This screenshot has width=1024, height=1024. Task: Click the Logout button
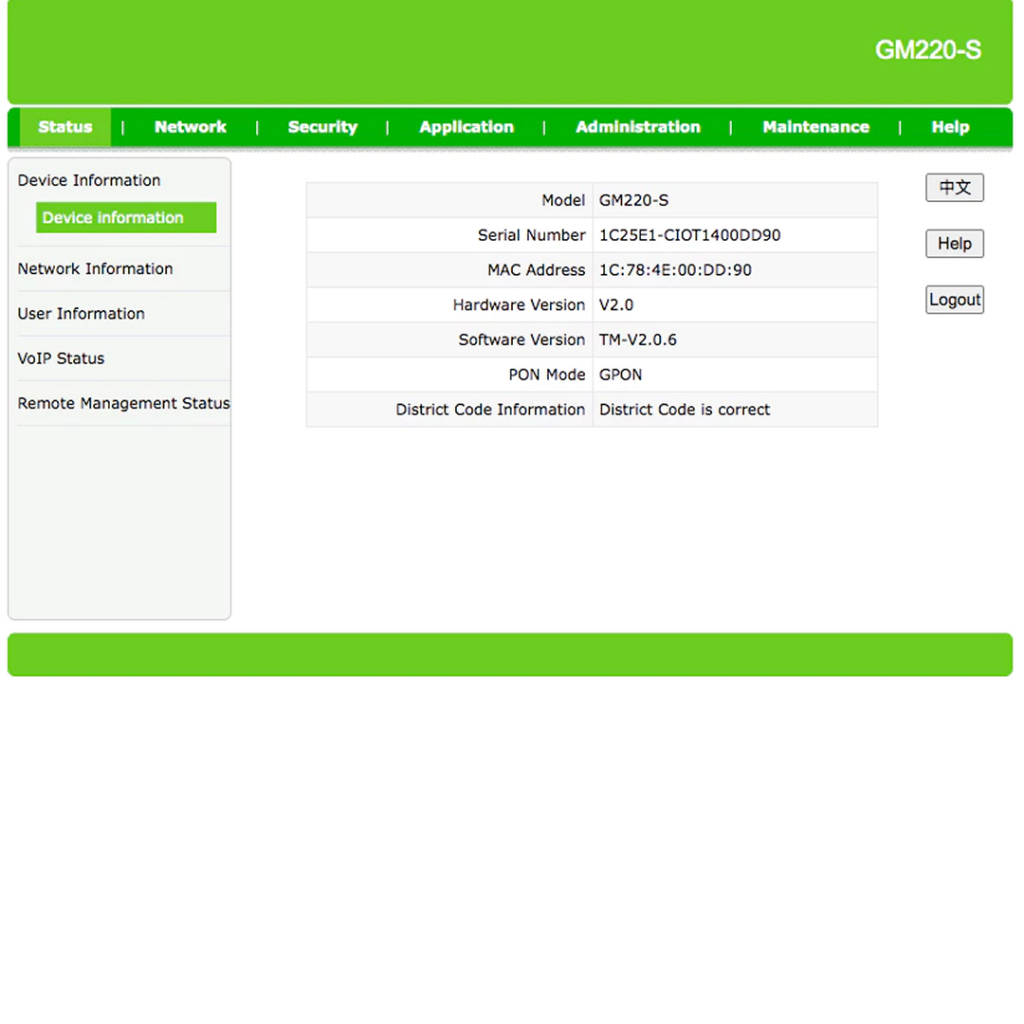point(954,300)
